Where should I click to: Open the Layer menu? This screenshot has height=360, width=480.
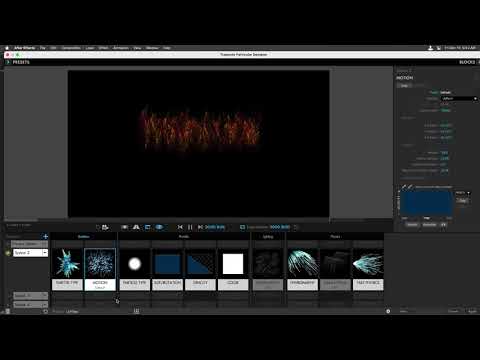click(x=90, y=48)
